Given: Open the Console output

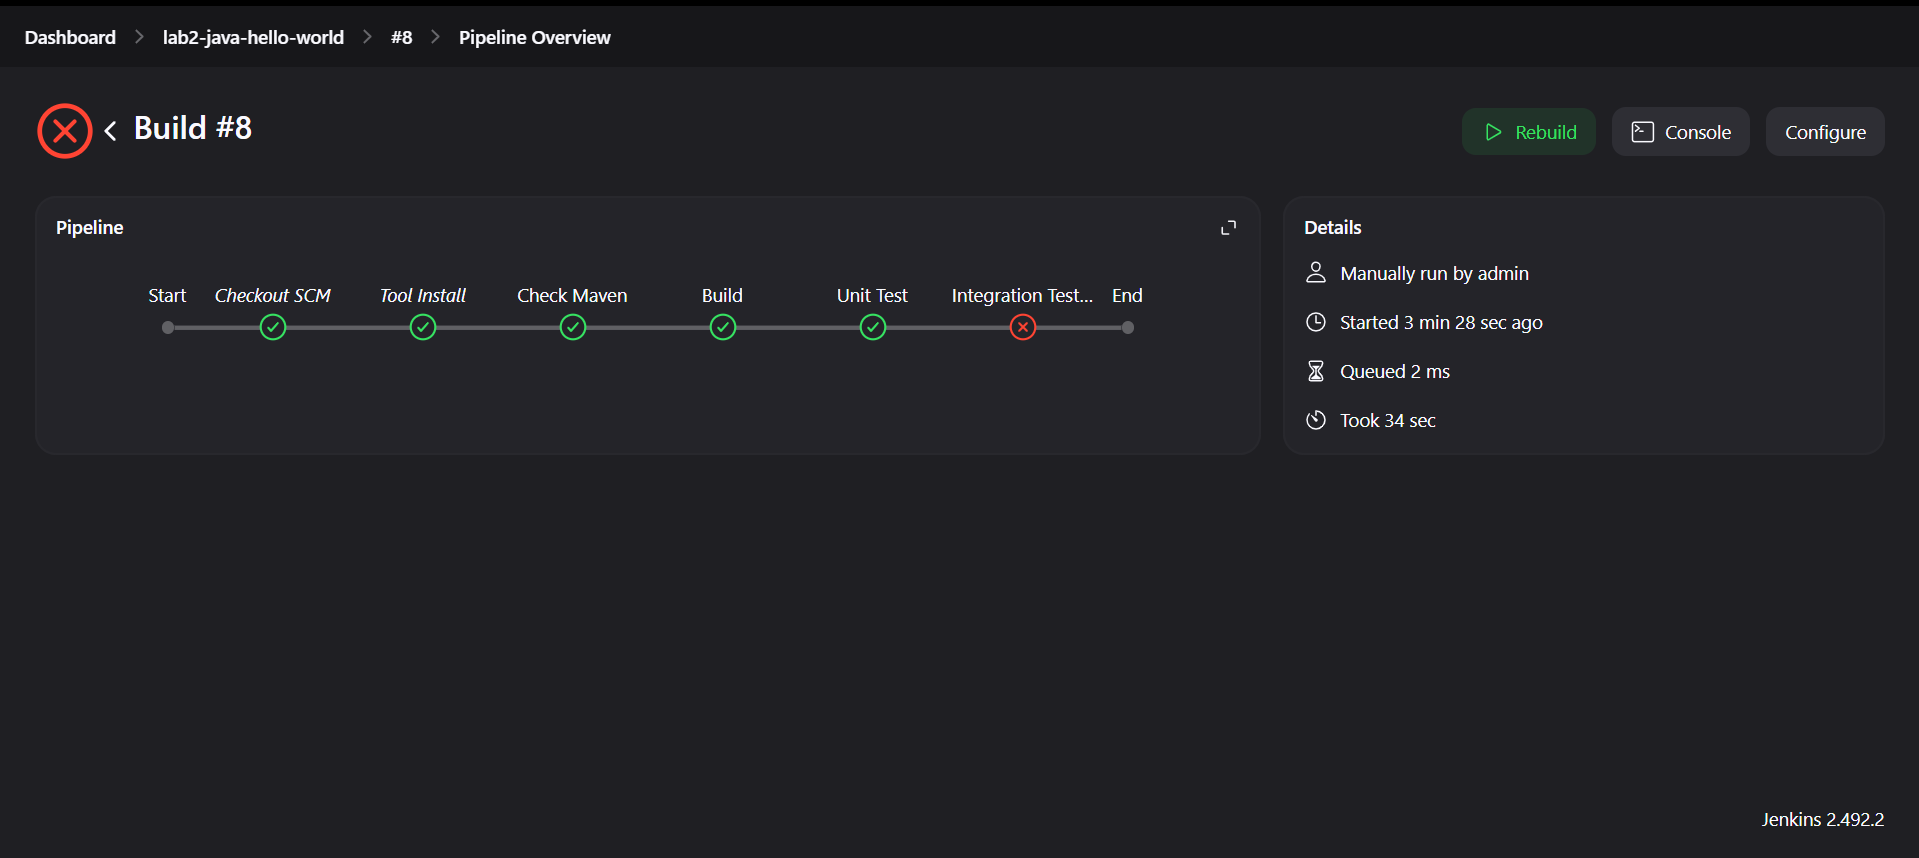Looking at the screenshot, I should pyautogui.click(x=1680, y=132).
